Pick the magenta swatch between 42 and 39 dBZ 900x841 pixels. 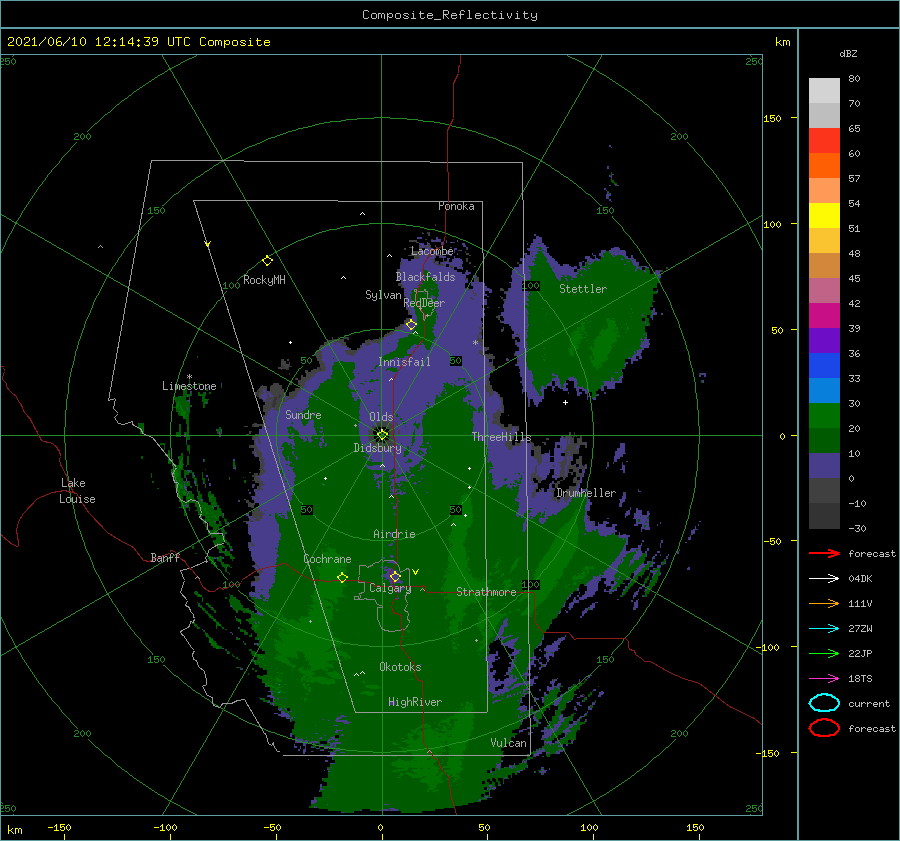[824, 316]
